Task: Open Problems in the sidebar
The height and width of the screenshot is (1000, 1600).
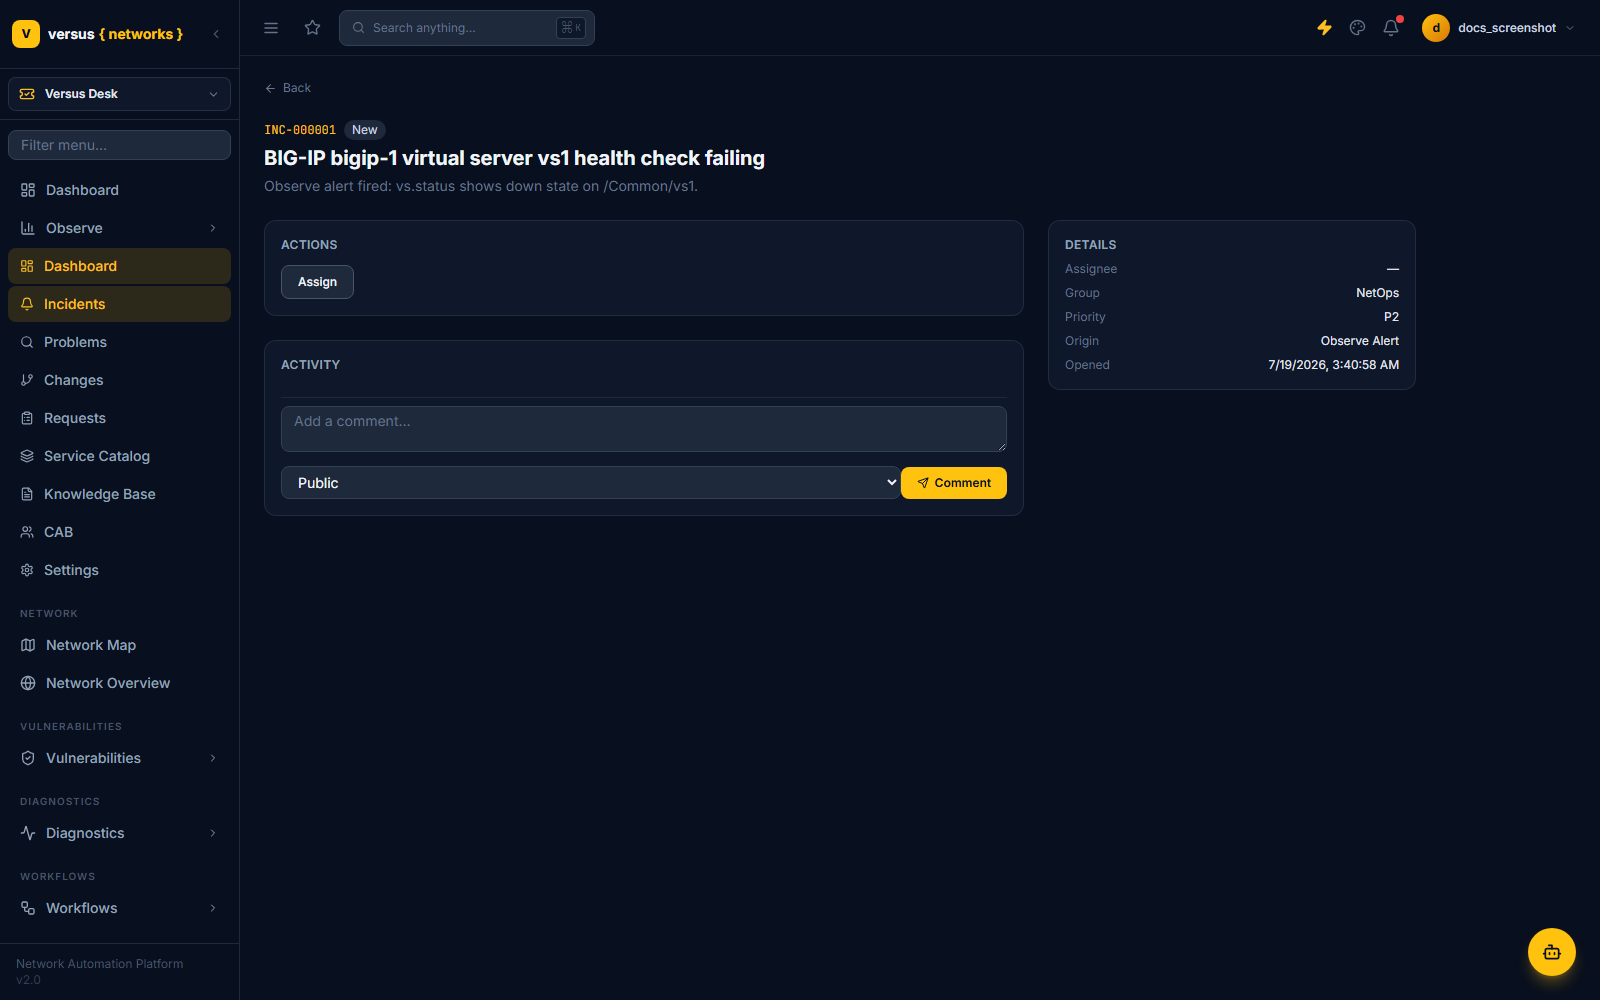Action: point(119,342)
